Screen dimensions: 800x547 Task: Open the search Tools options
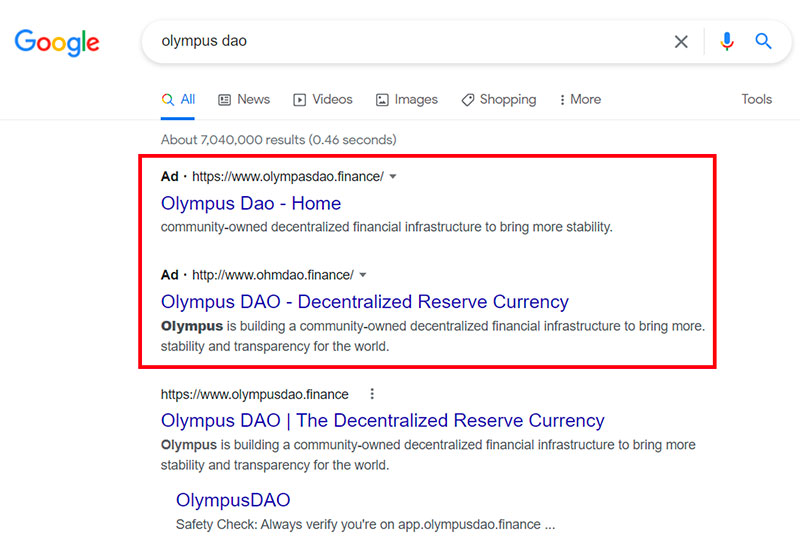756,100
